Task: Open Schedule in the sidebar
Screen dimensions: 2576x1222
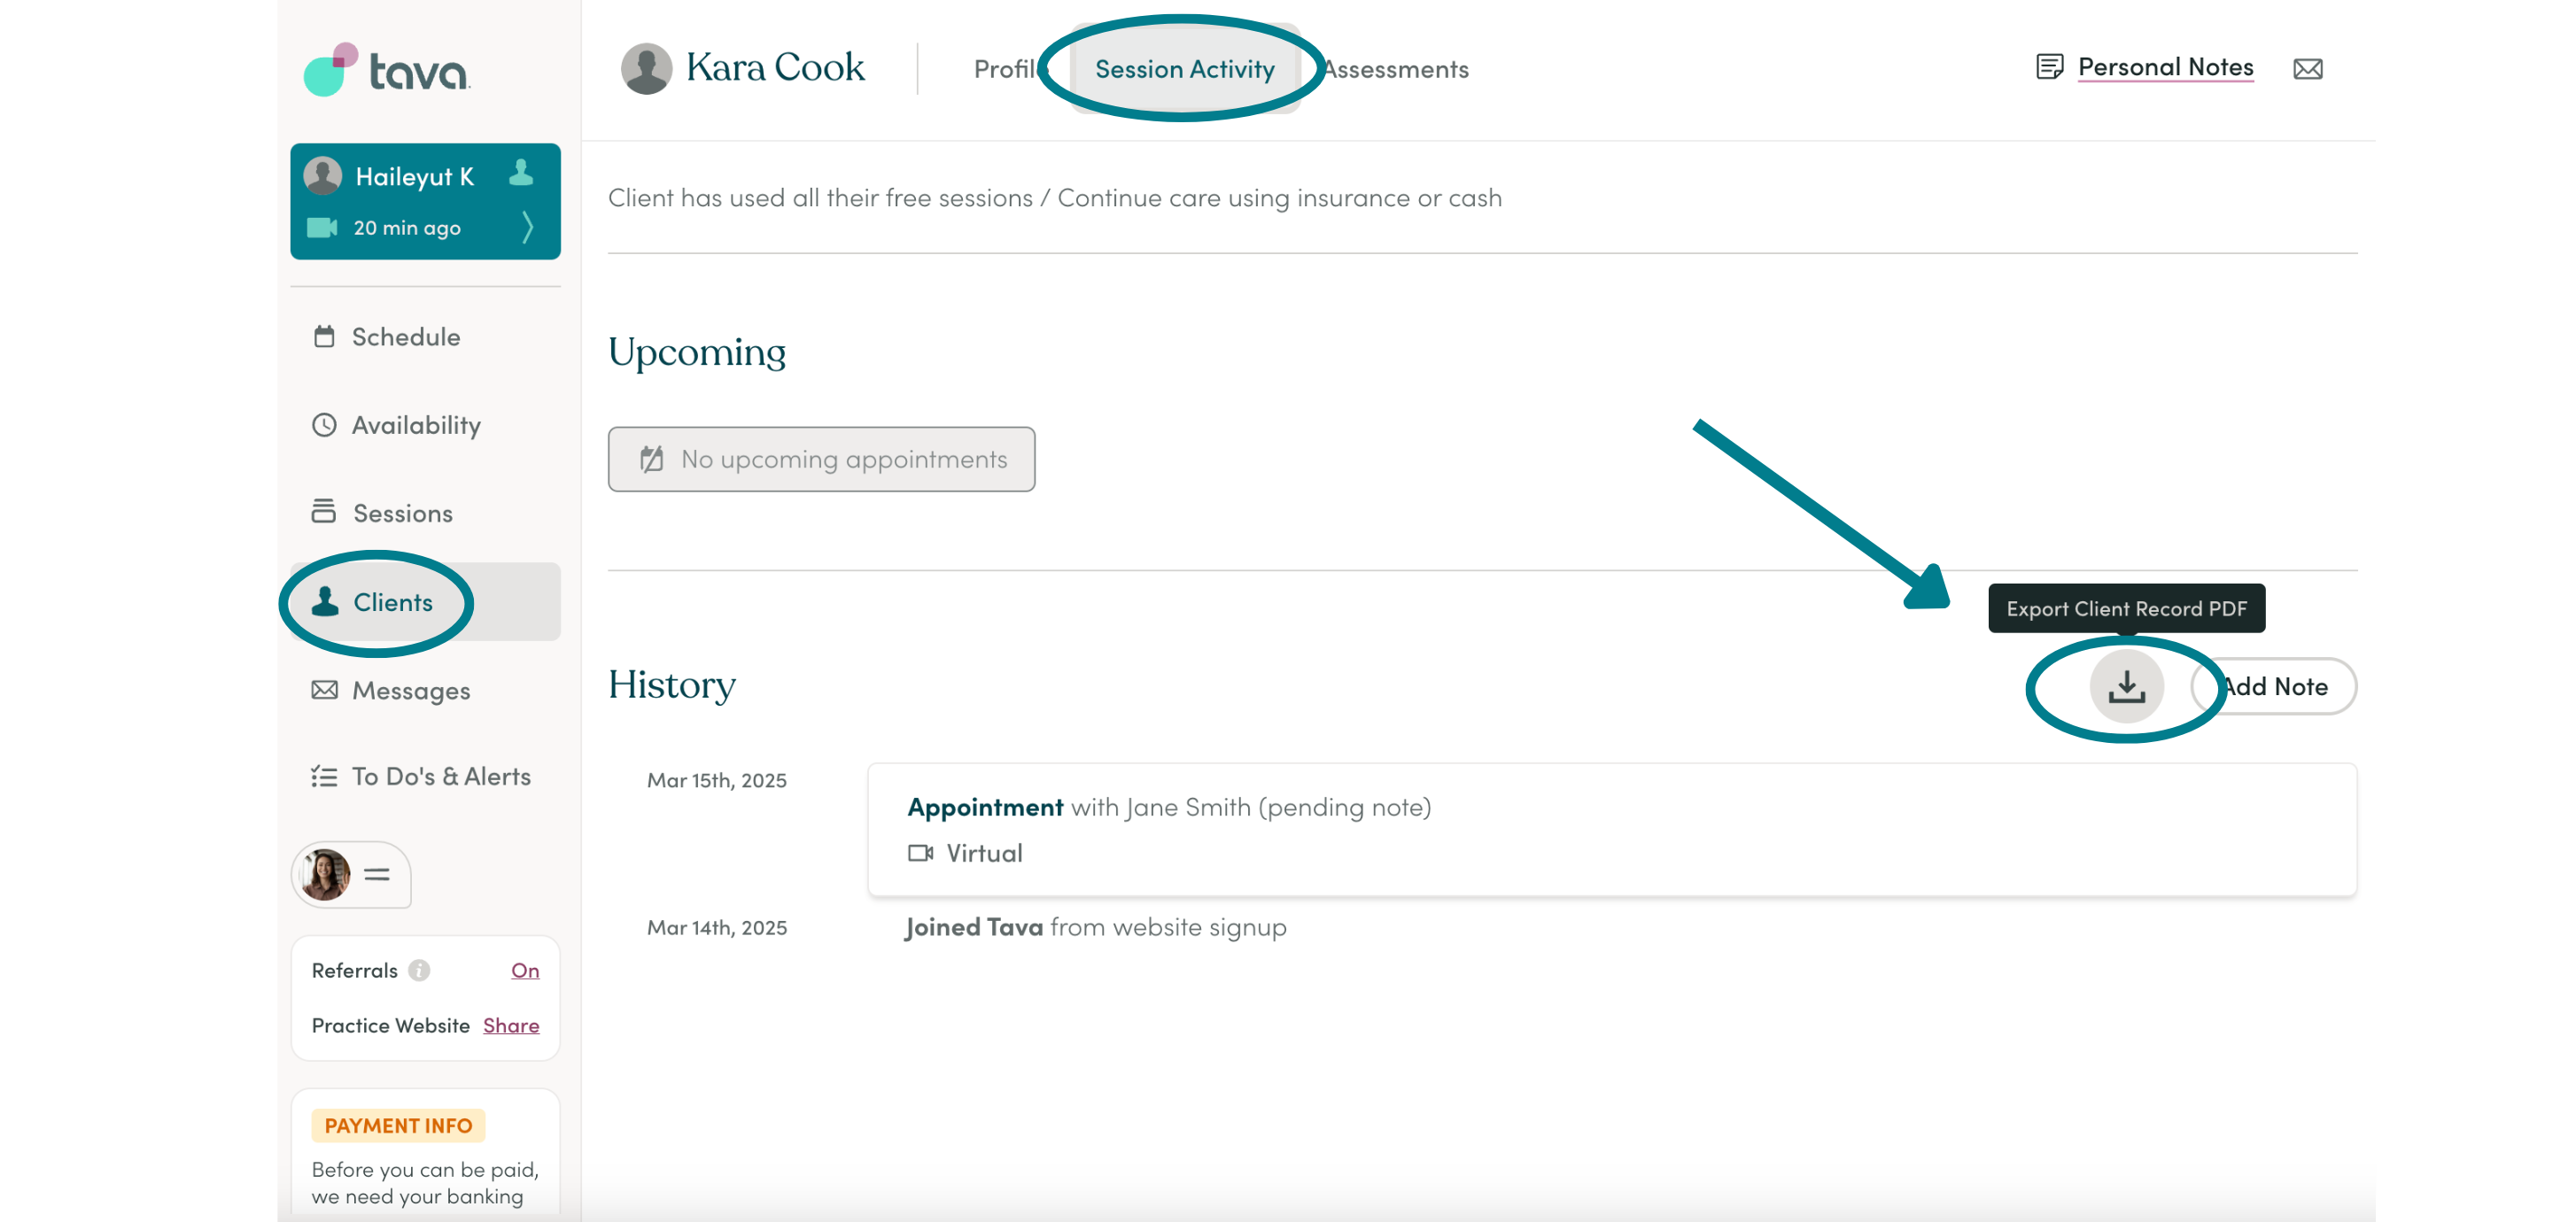Action: tap(425, 337)
